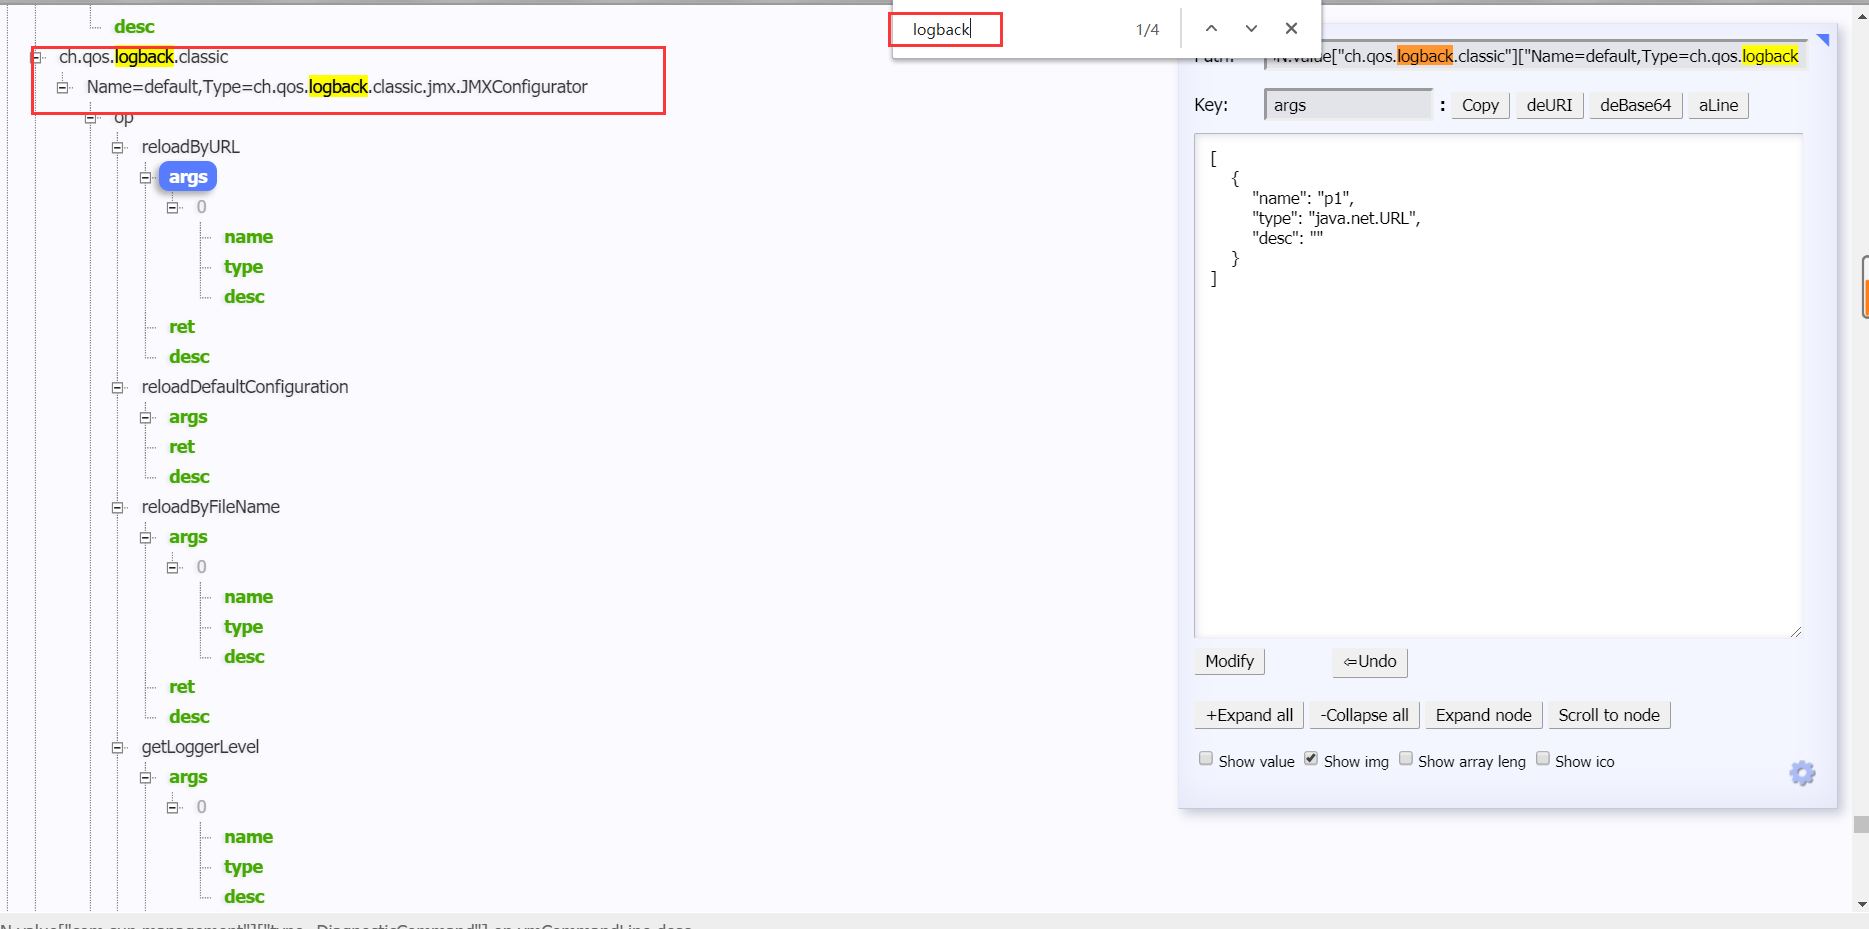Select ret key under reloadDefaultConfiguration
1869x929 pixels.
(x=182, y=447)
